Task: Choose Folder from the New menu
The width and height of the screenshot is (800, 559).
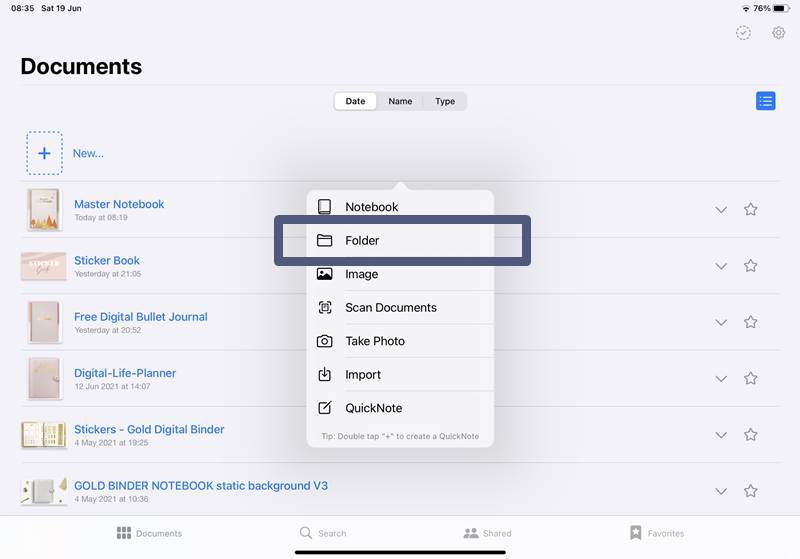Action: point(400,240)
